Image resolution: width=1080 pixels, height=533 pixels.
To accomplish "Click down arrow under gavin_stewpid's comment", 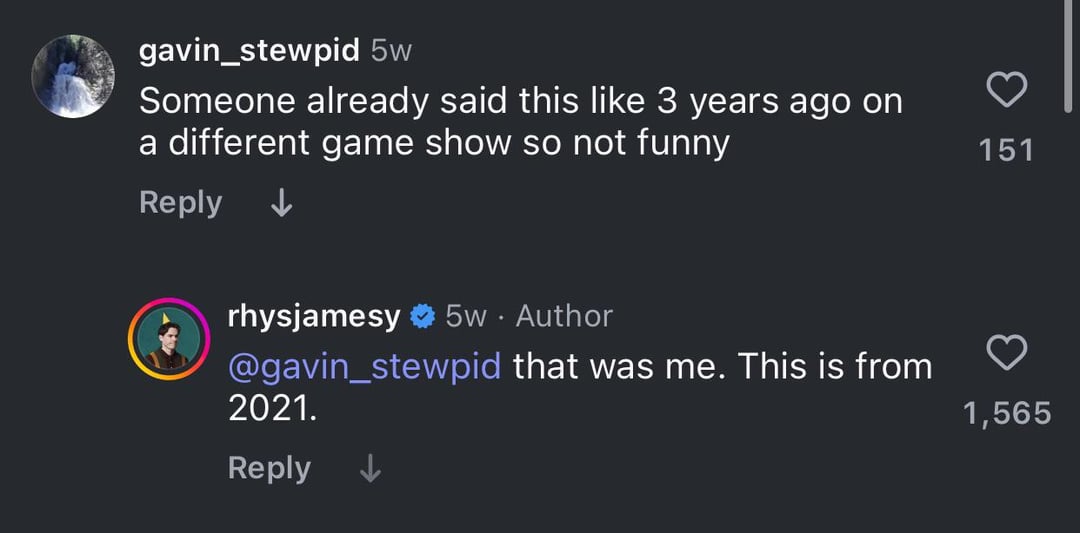I will 282,203.
